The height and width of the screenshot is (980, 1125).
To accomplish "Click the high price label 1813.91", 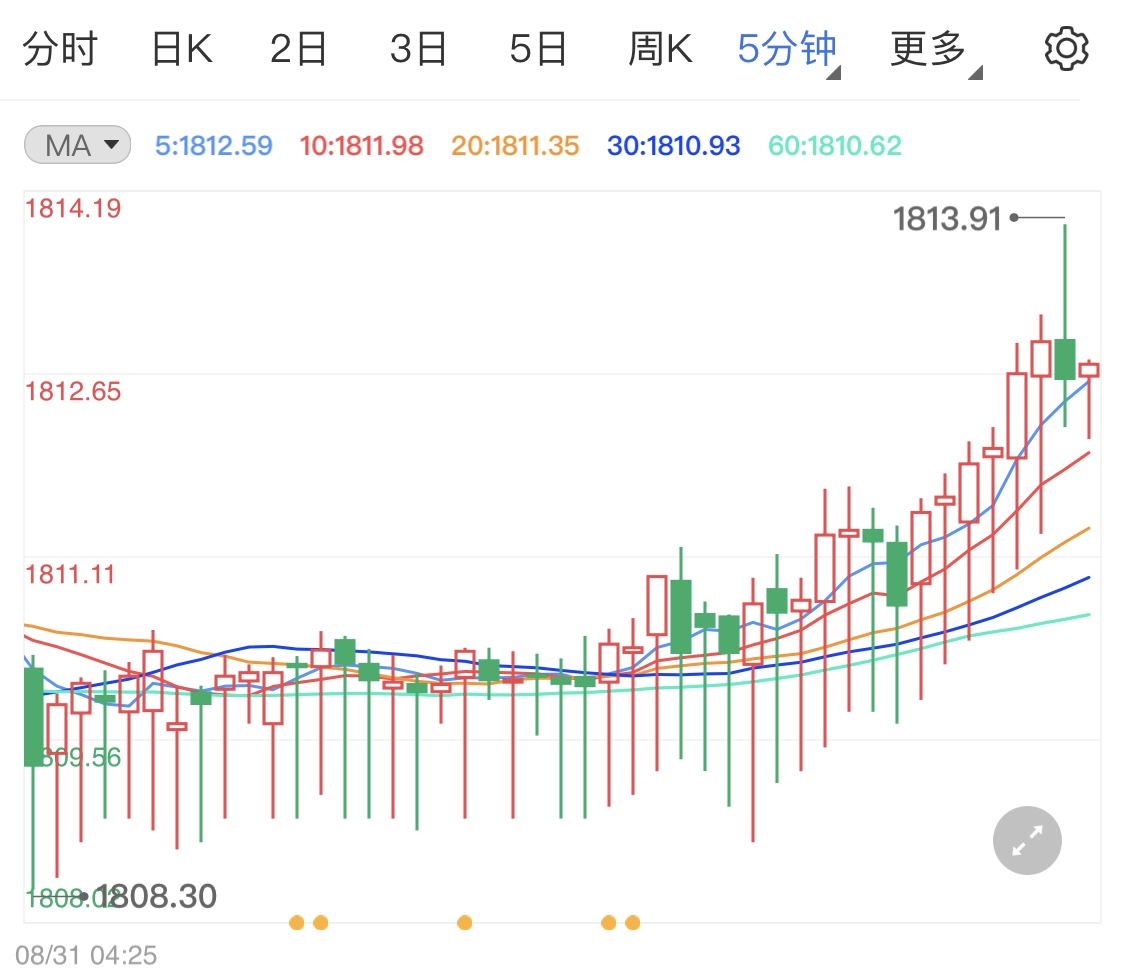I will (947, 219).
